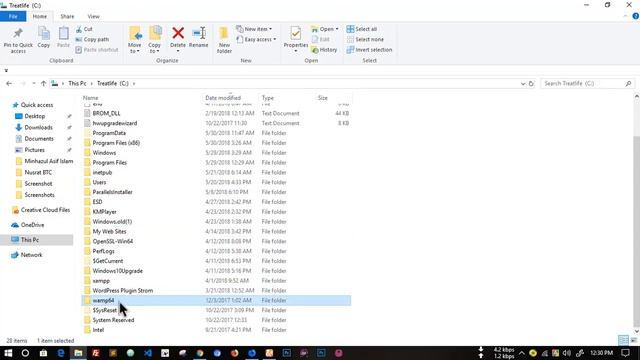Select the OpenSSL-Win64 folder

click(113, 241)
